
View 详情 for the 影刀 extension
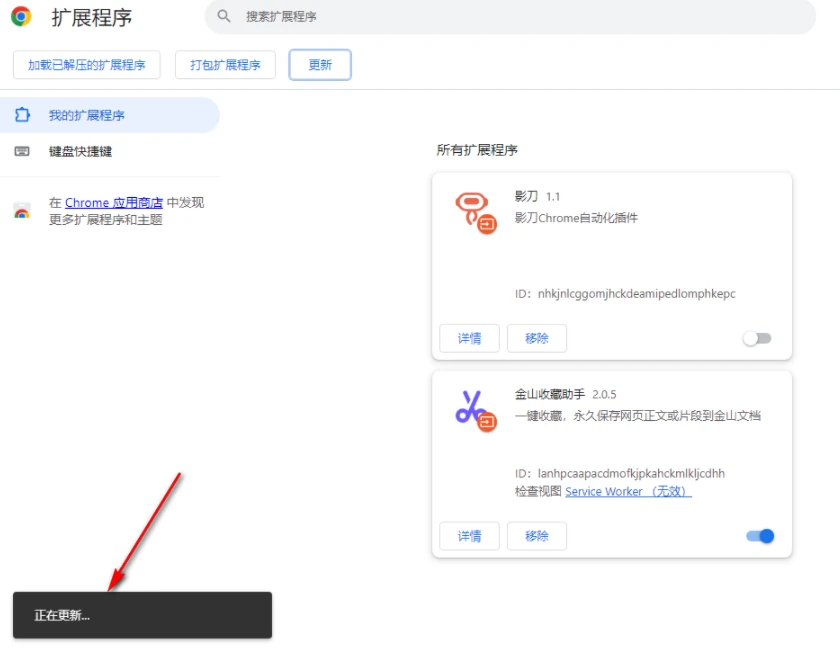pyautogui.click(x=469, y=338)
